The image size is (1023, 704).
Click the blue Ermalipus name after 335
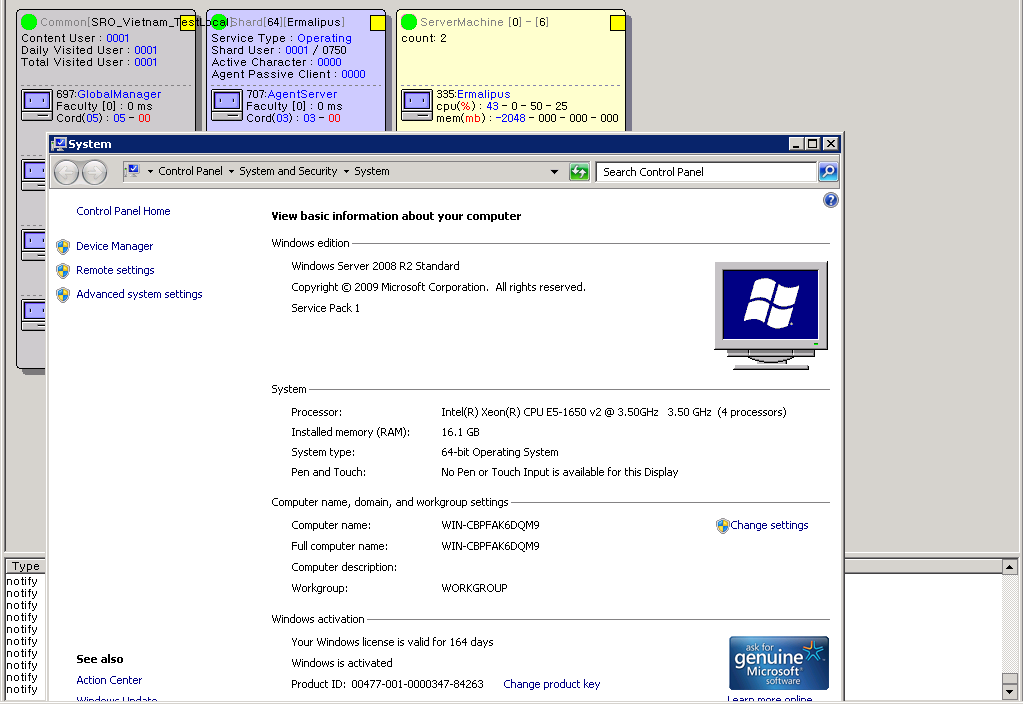tap(483, 94)
